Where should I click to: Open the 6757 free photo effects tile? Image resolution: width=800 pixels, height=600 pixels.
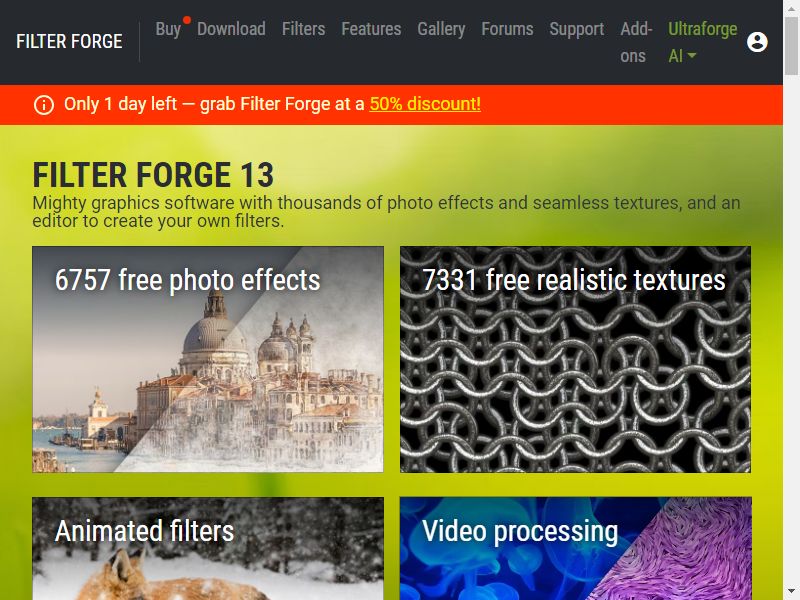208,359
